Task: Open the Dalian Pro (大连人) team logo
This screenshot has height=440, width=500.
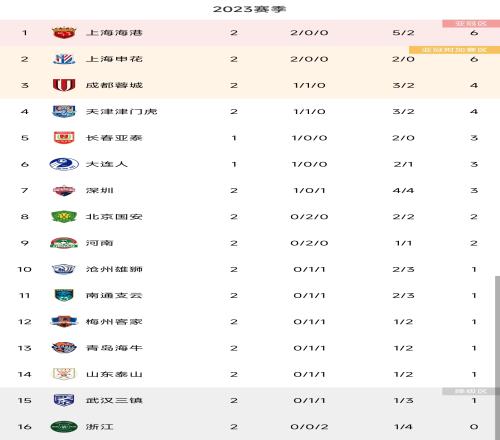Action: point(64,164)
